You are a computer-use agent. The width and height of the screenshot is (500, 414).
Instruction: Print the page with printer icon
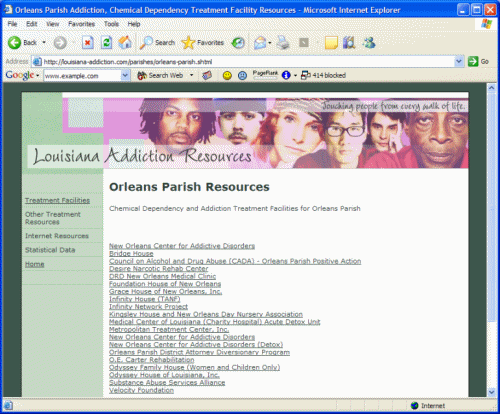(283, 43)
